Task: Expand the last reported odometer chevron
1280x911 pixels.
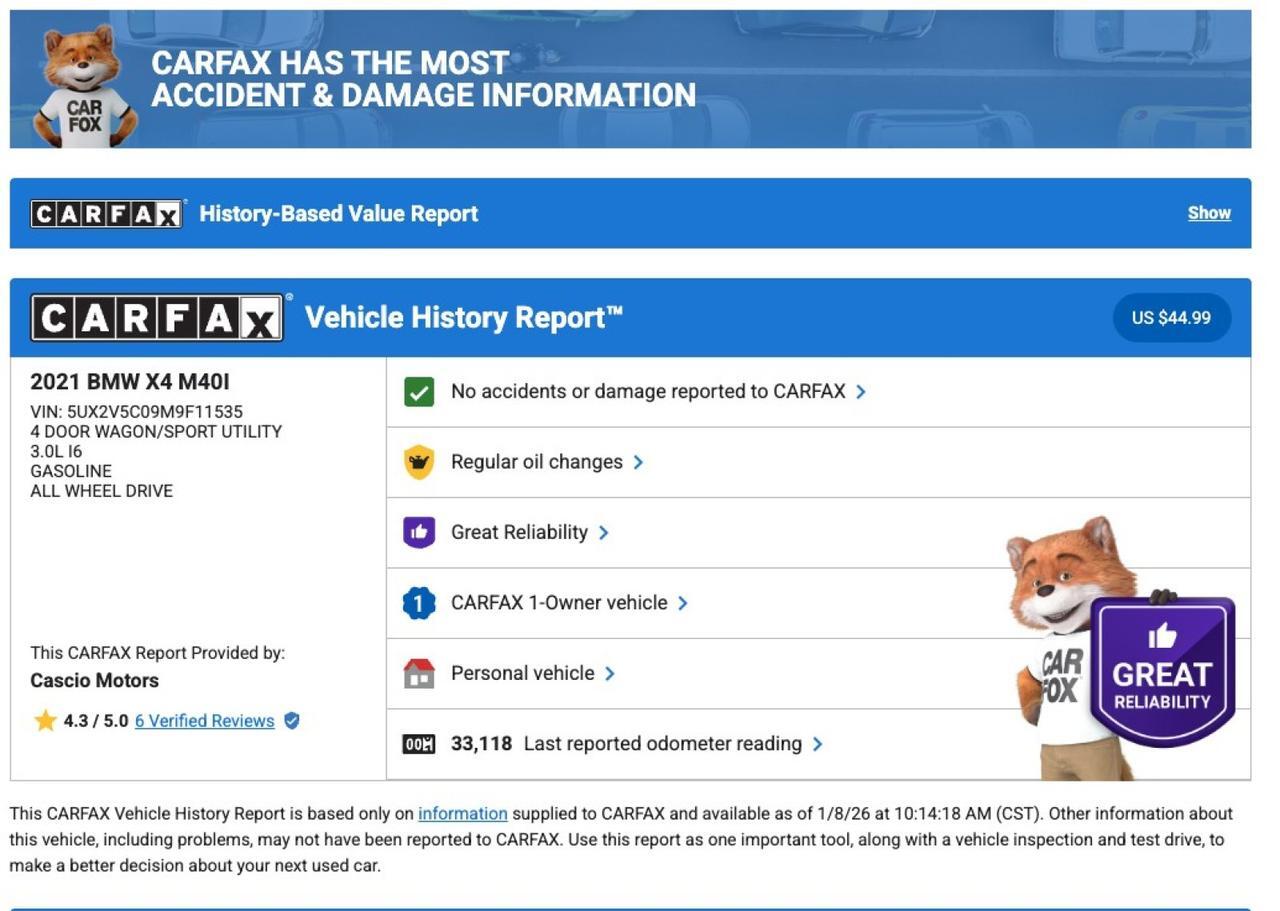Action: click(818, 744)
